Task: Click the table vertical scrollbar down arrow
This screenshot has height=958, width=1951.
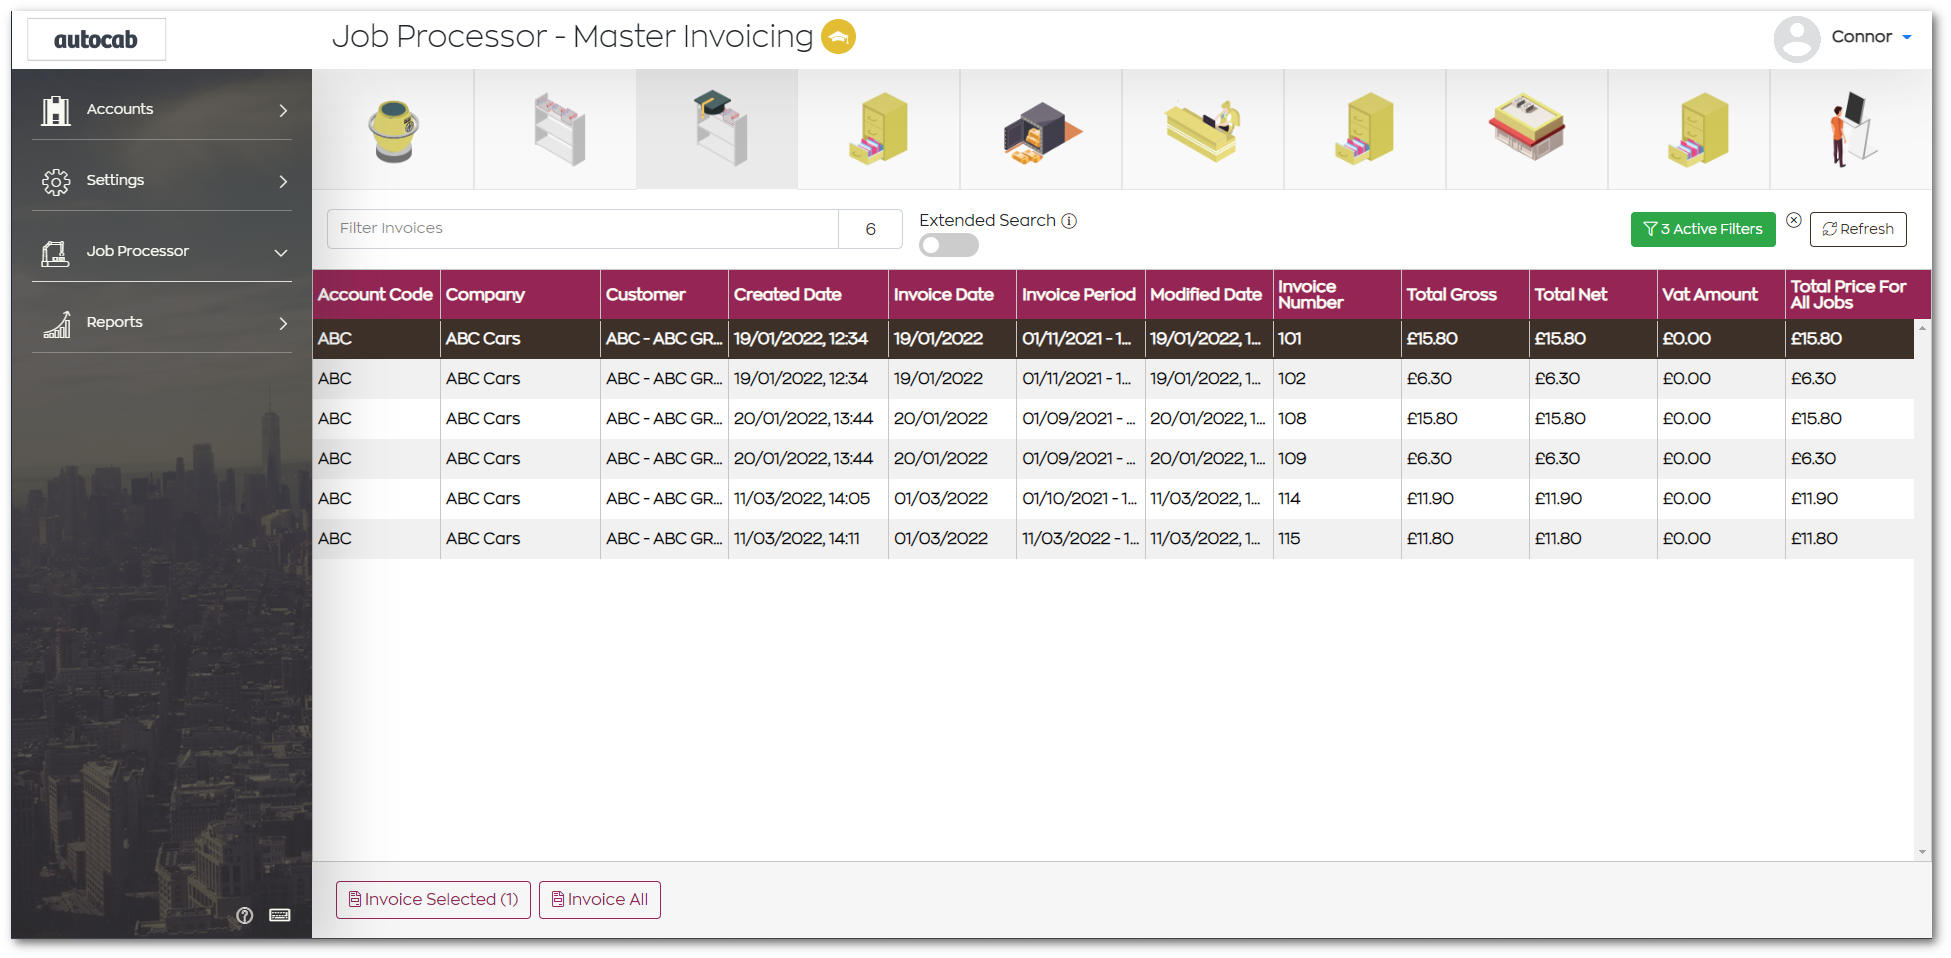Action: [x=1922, y=852]
